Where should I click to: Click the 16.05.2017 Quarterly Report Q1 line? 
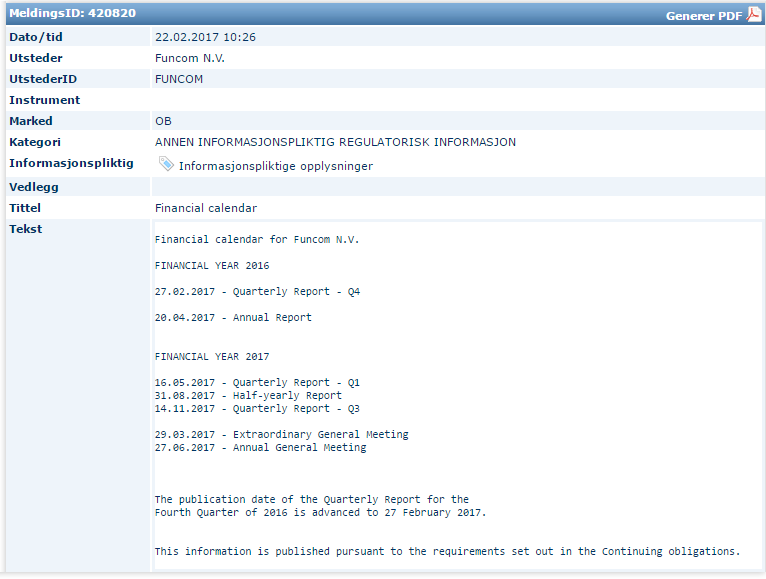(257, 383)
